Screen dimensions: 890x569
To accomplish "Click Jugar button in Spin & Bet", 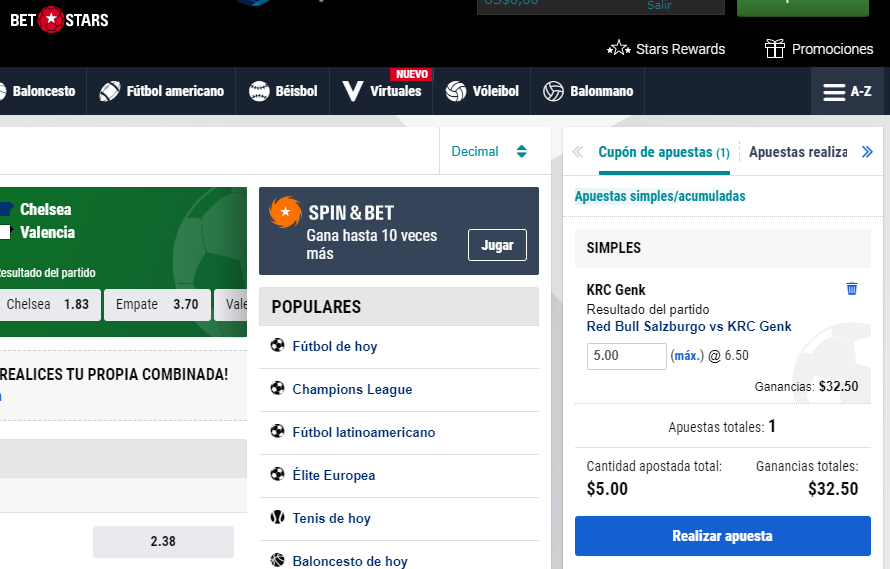I will [497, 245].
